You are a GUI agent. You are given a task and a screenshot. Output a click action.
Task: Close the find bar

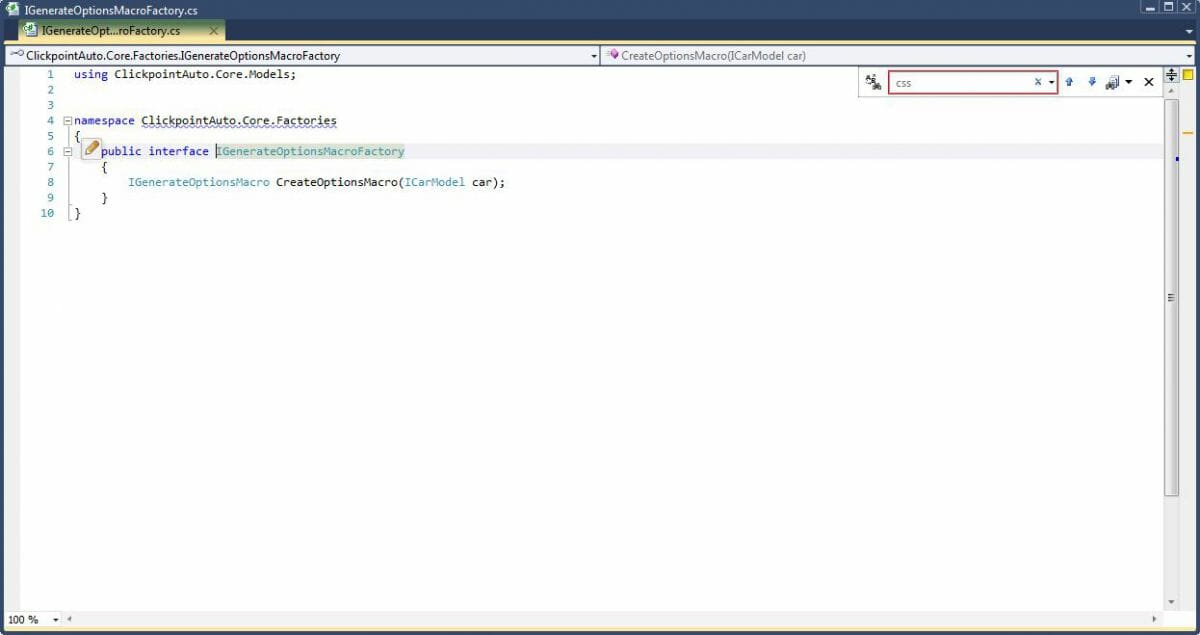coord(1149,82)
